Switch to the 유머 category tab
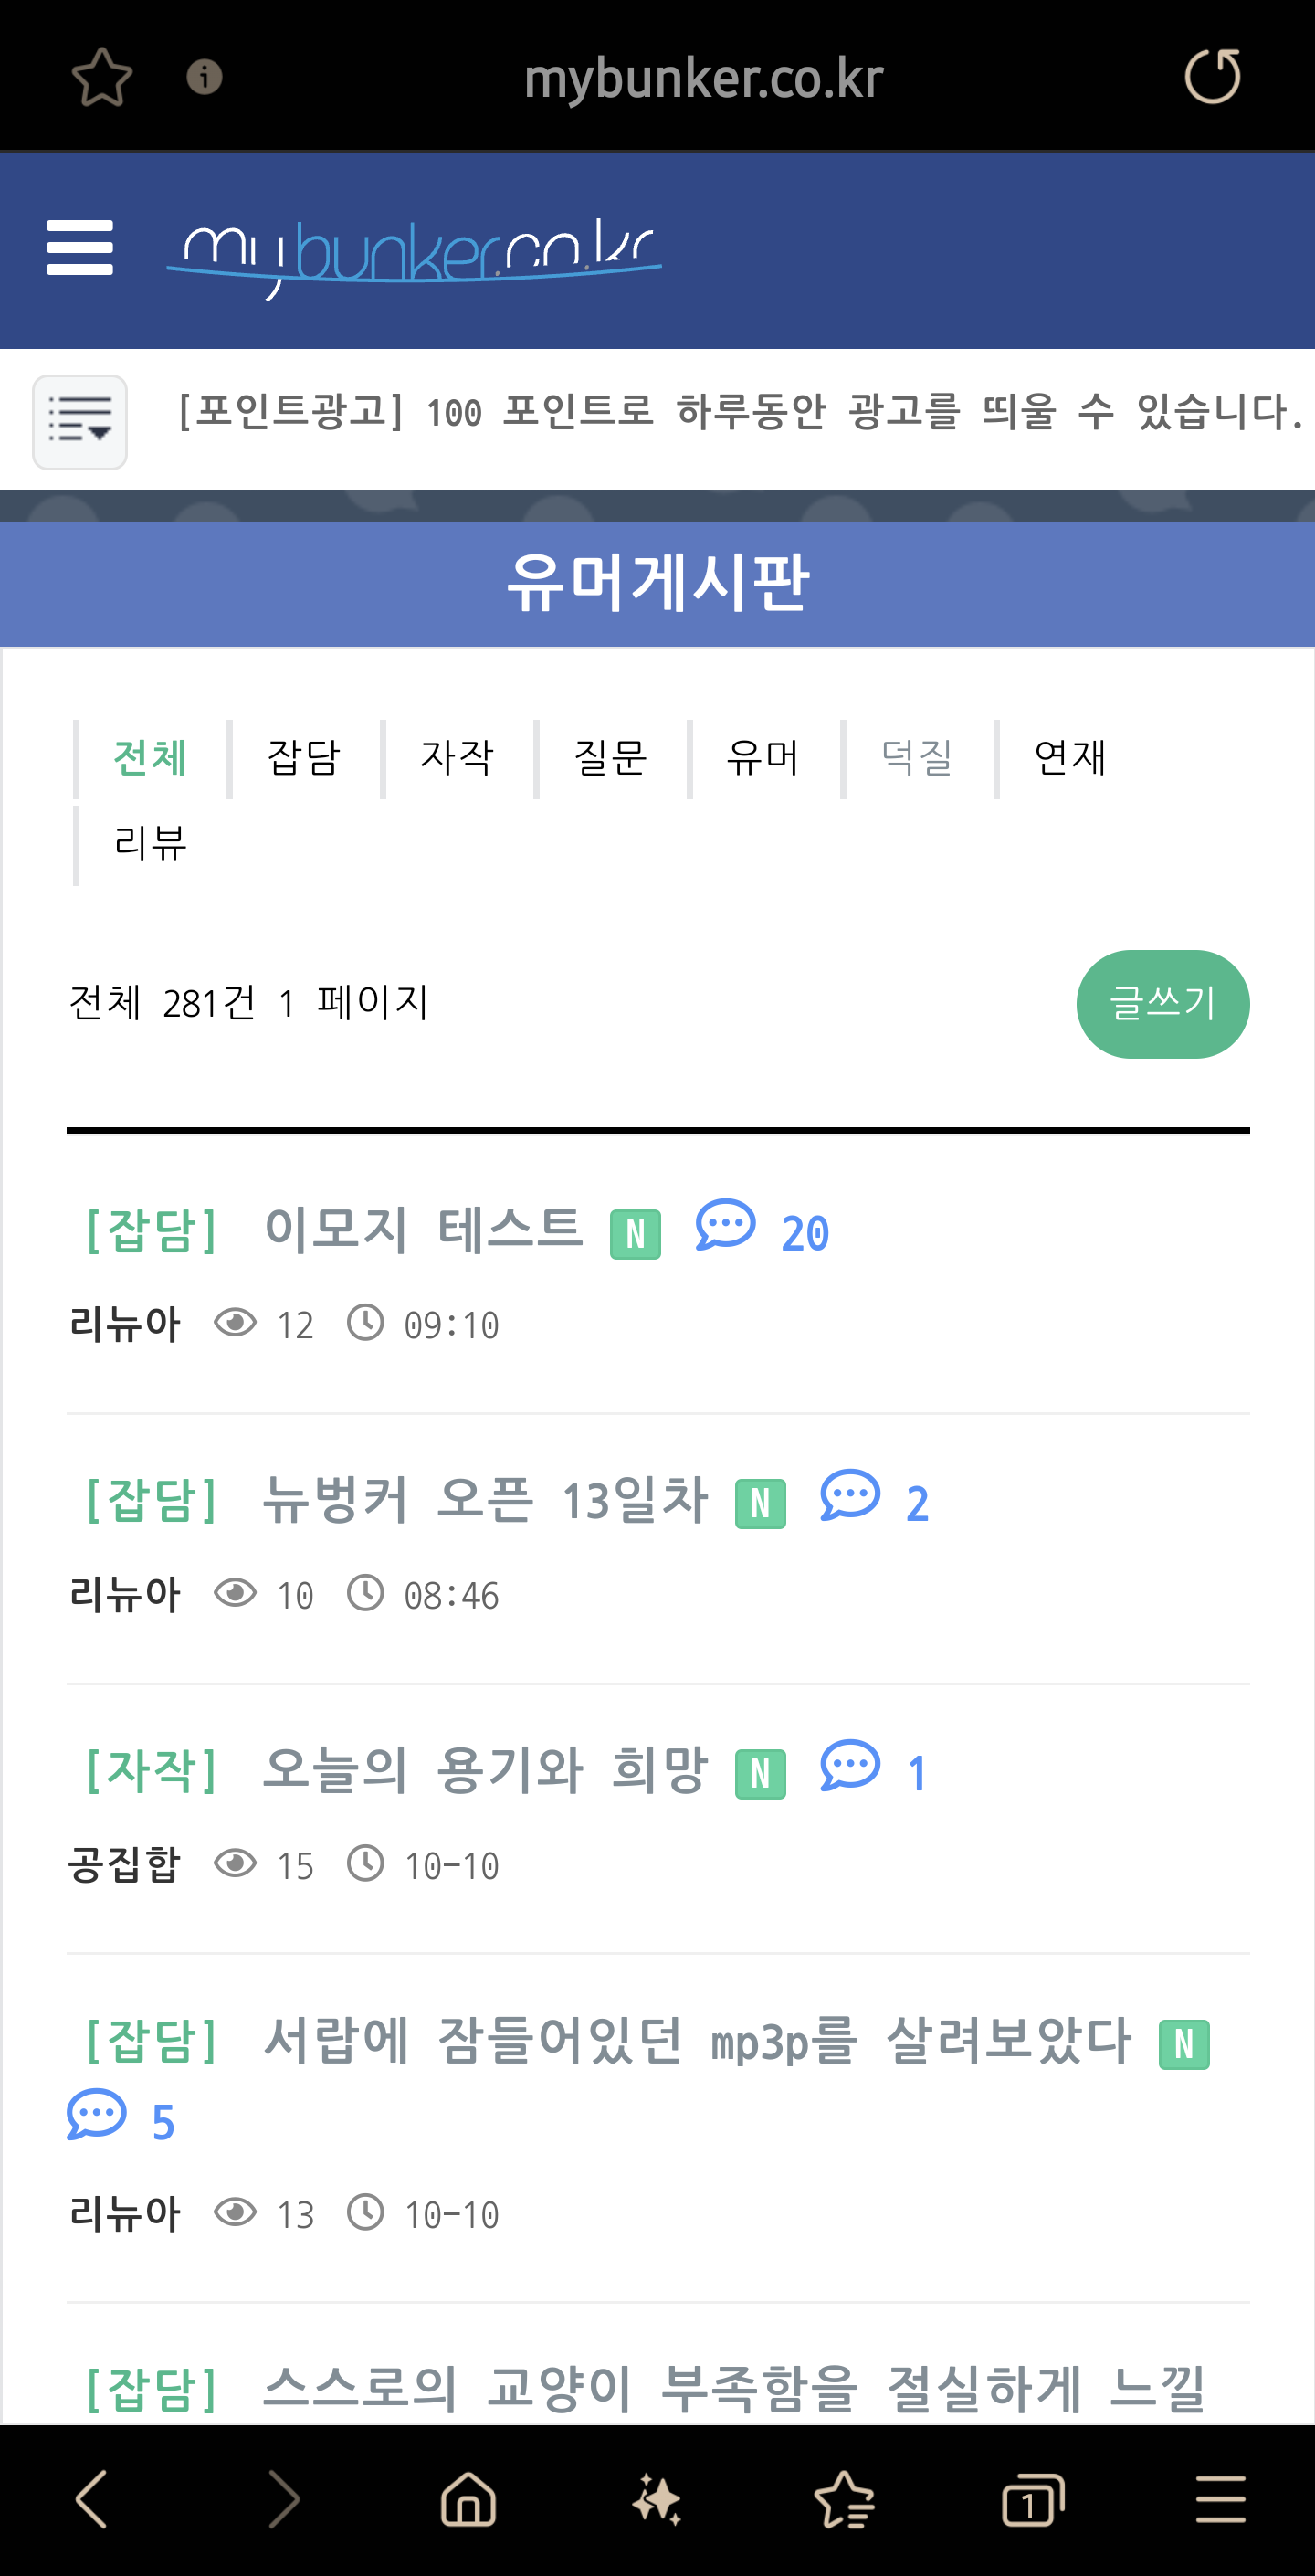 pyautogui.click(x=763, y=758)
